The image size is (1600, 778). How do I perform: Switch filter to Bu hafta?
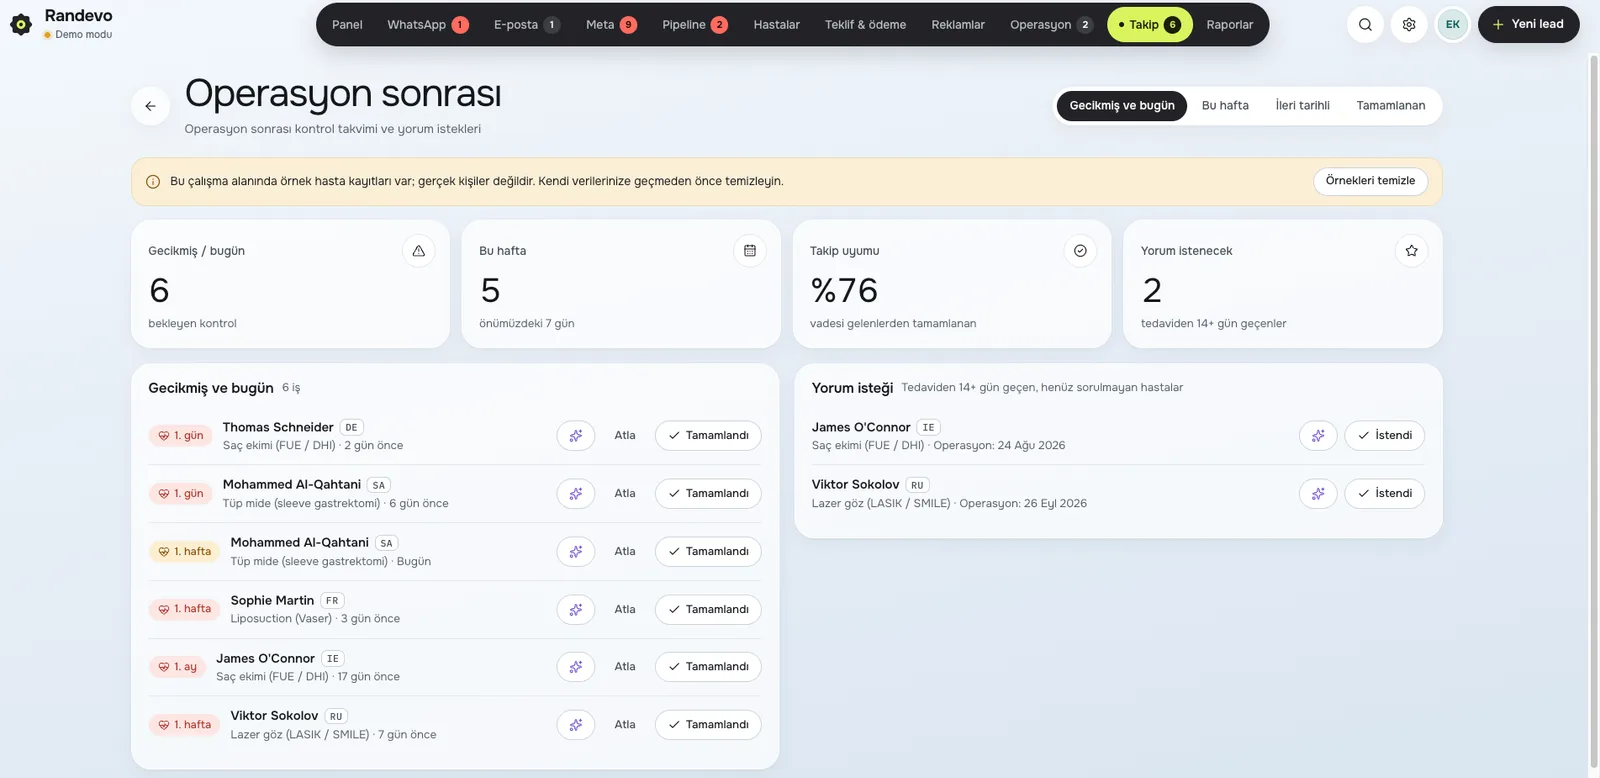(1225, 106)
